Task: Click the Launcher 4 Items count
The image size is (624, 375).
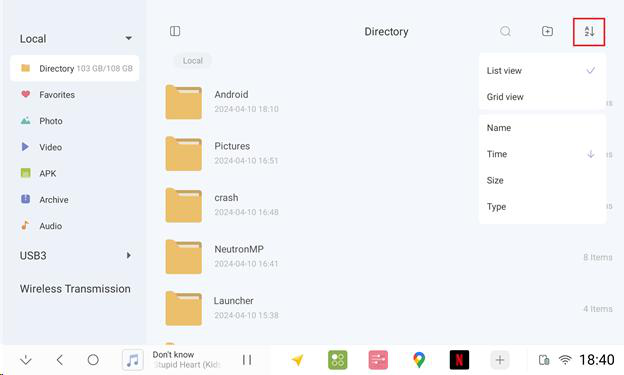Action: tap(598, 309)
